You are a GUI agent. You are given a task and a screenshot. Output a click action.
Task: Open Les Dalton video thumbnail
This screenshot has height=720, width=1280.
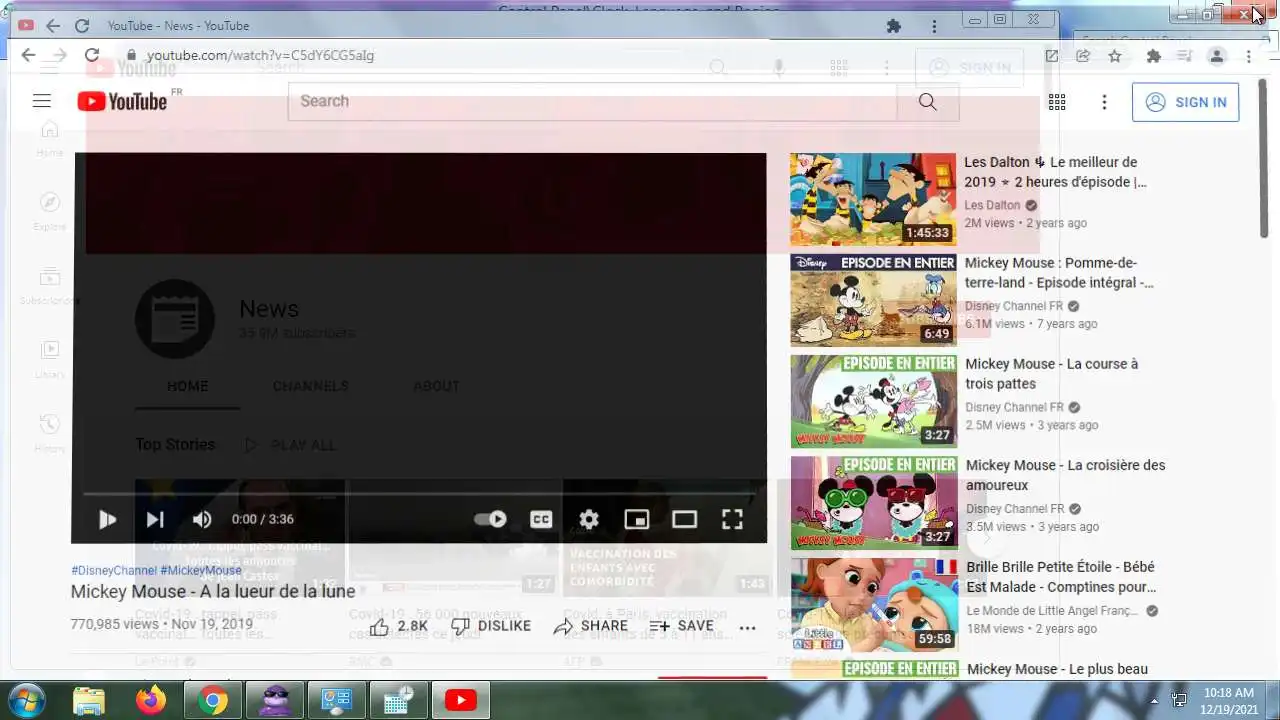click(873, 199)
